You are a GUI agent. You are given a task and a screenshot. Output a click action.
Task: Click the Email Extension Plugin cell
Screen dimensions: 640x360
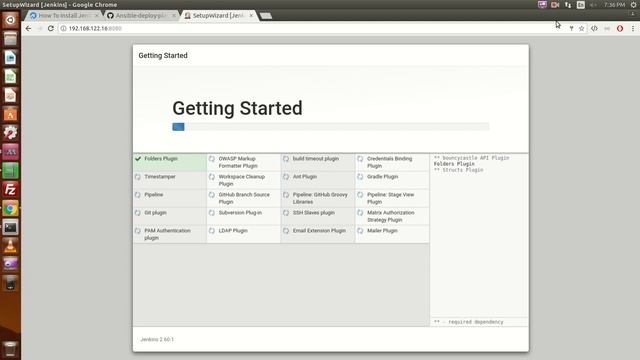pos(318,234)
